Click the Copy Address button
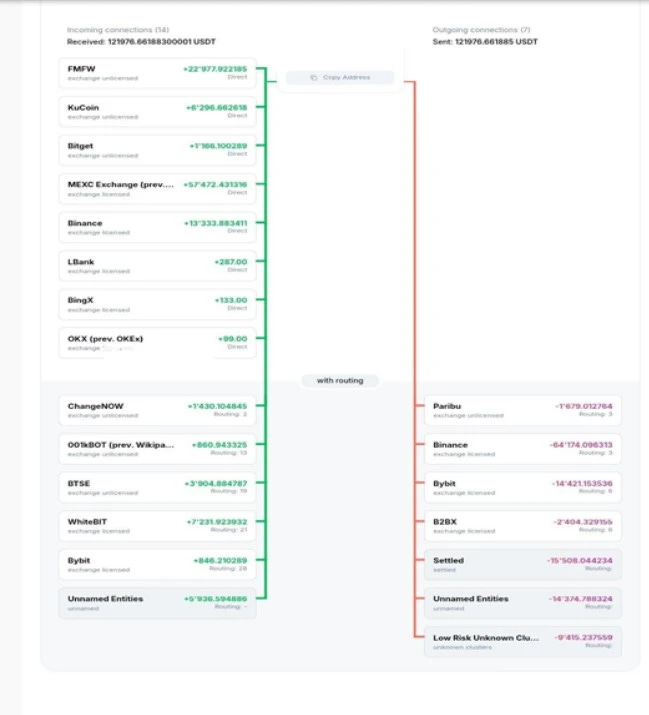649x715 pixels. tap(340, 78)
